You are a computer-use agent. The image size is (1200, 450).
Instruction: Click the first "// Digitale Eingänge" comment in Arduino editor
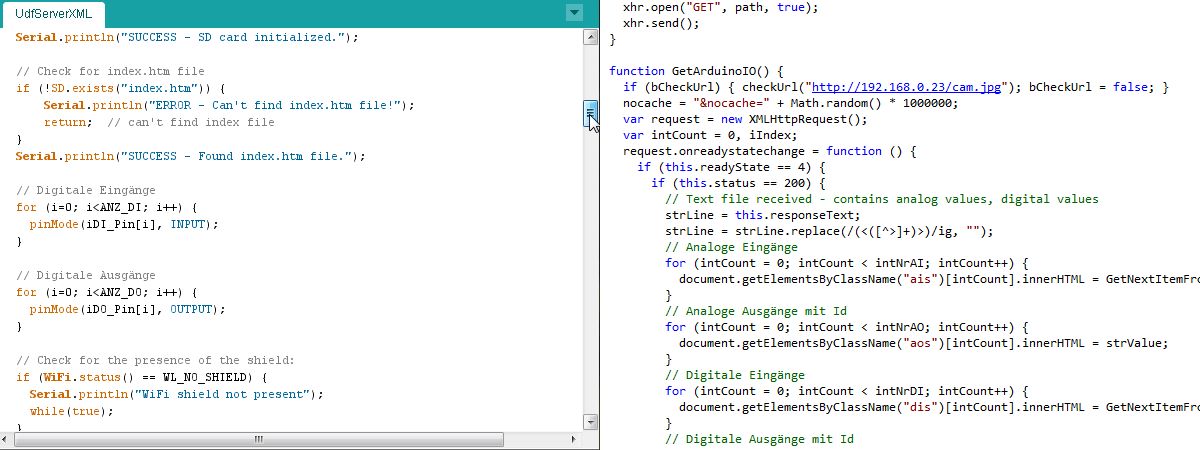click(x=86, y=190)
